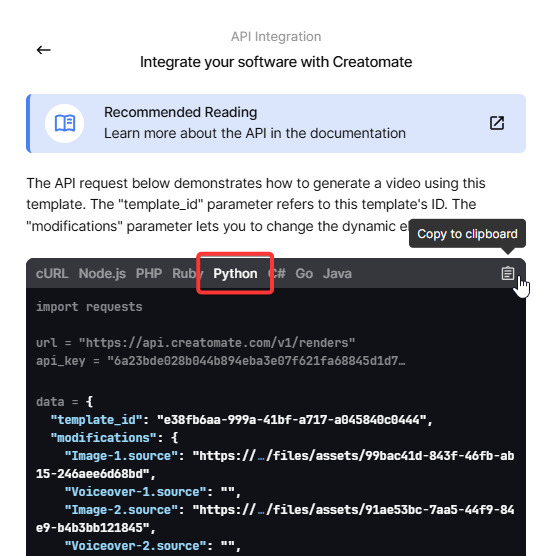Click the import requests code line

click(89, 307)
